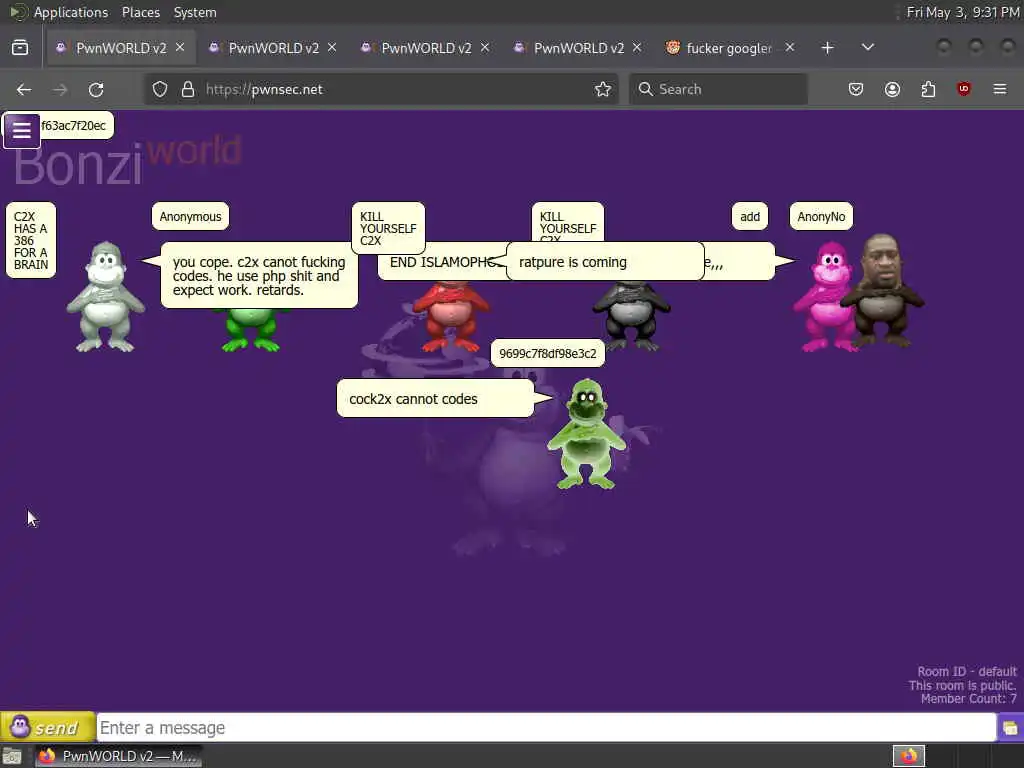
Task: Switch to the fucker googler tab
Action: click(x=728, y=48)
